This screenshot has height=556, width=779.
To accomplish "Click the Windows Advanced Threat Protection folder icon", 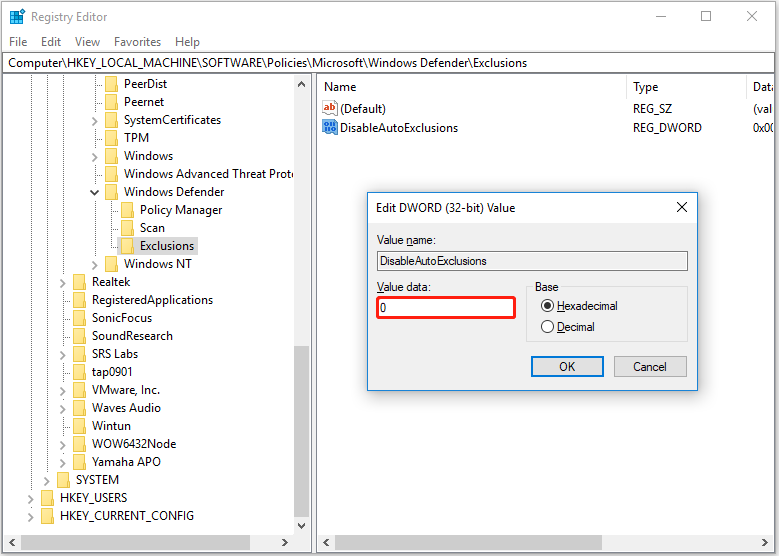I will (x=112, y=174).
